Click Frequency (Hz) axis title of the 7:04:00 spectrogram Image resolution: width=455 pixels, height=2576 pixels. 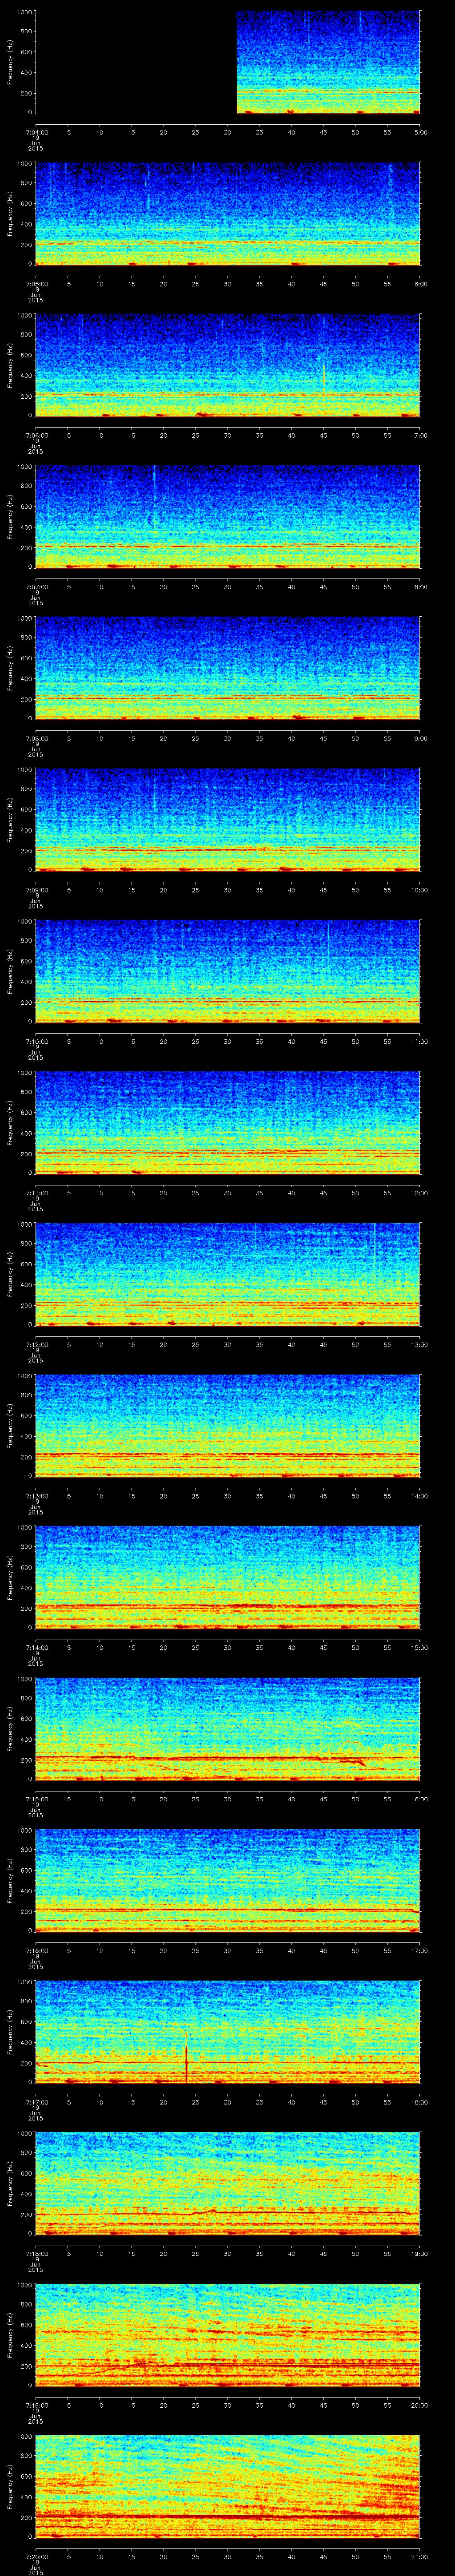tap(10, 62)
